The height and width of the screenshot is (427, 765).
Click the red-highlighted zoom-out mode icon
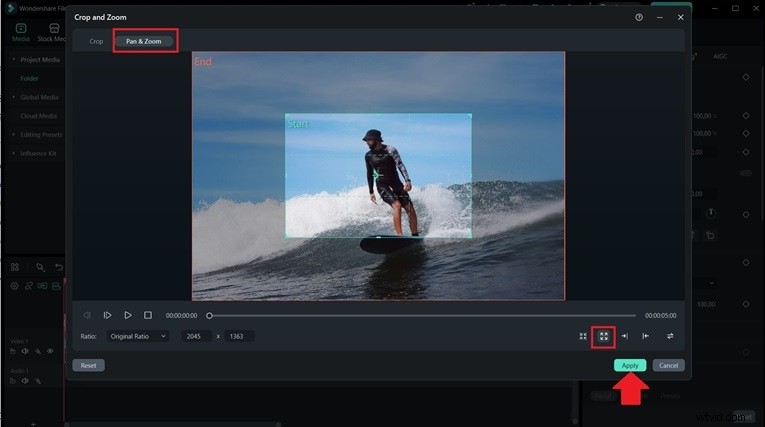[x=603, y=336]
